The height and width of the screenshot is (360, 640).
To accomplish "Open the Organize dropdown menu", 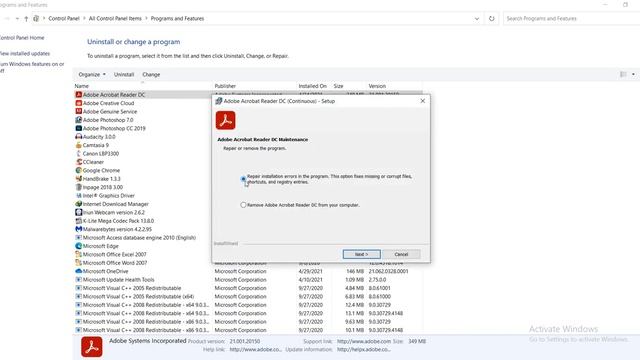I will point(92,75).
